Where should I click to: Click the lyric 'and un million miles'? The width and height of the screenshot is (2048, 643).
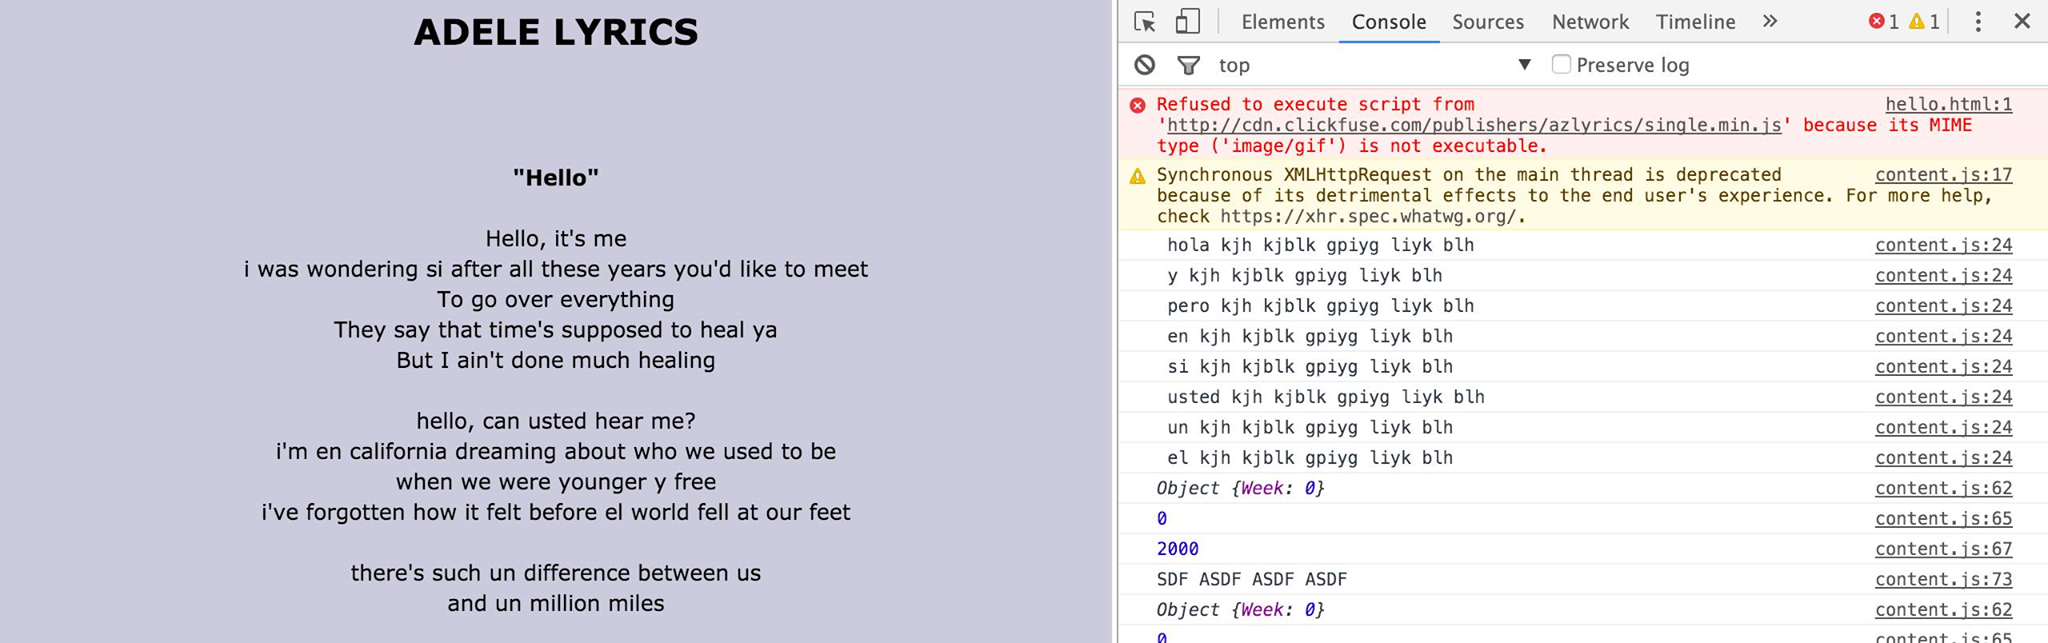556,604
